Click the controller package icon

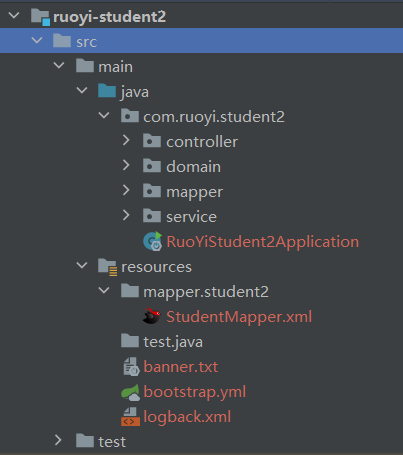(152, 141)
